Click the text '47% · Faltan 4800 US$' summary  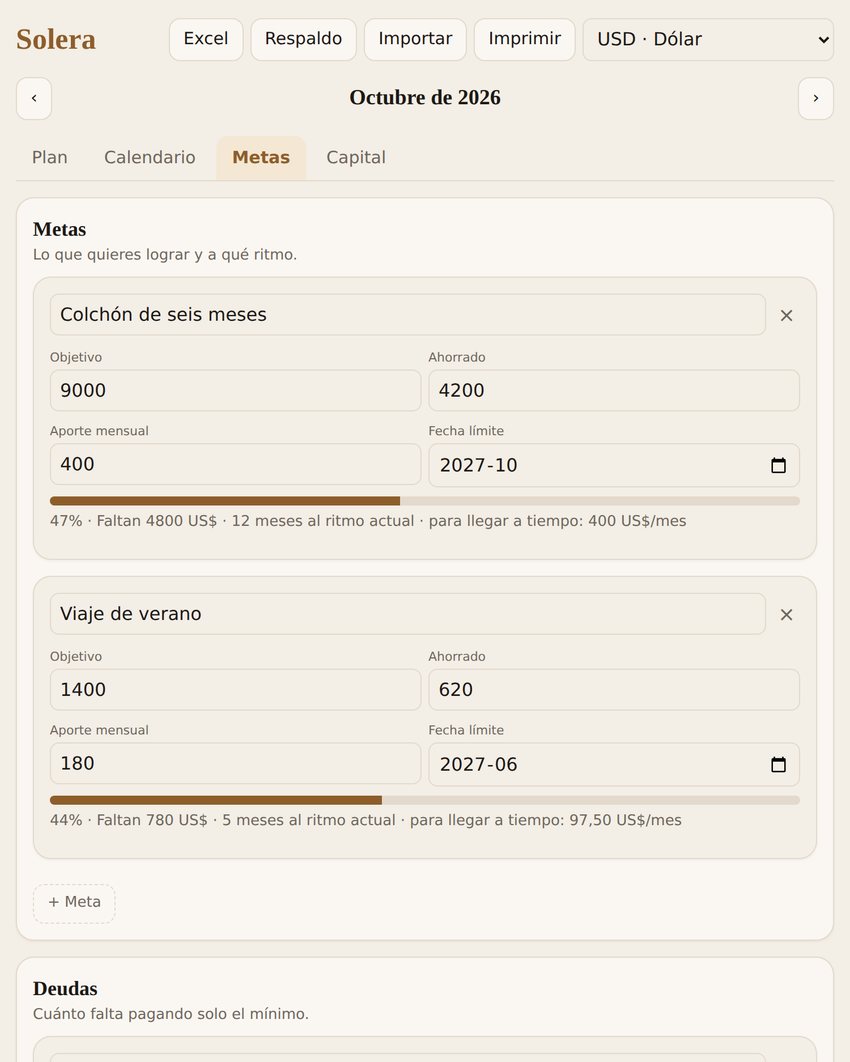pos(133,521)
